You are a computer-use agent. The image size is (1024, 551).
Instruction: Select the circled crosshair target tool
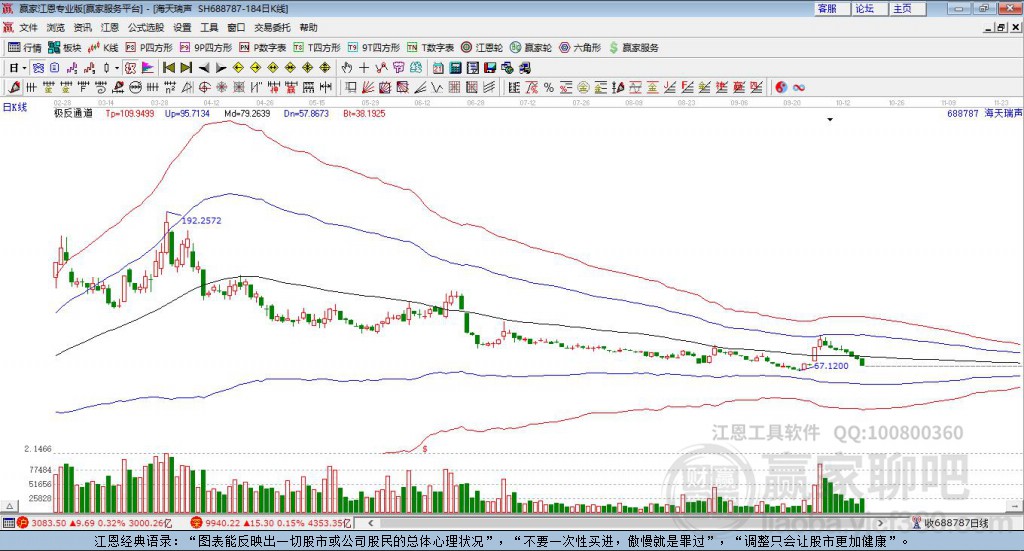(204, 87)
